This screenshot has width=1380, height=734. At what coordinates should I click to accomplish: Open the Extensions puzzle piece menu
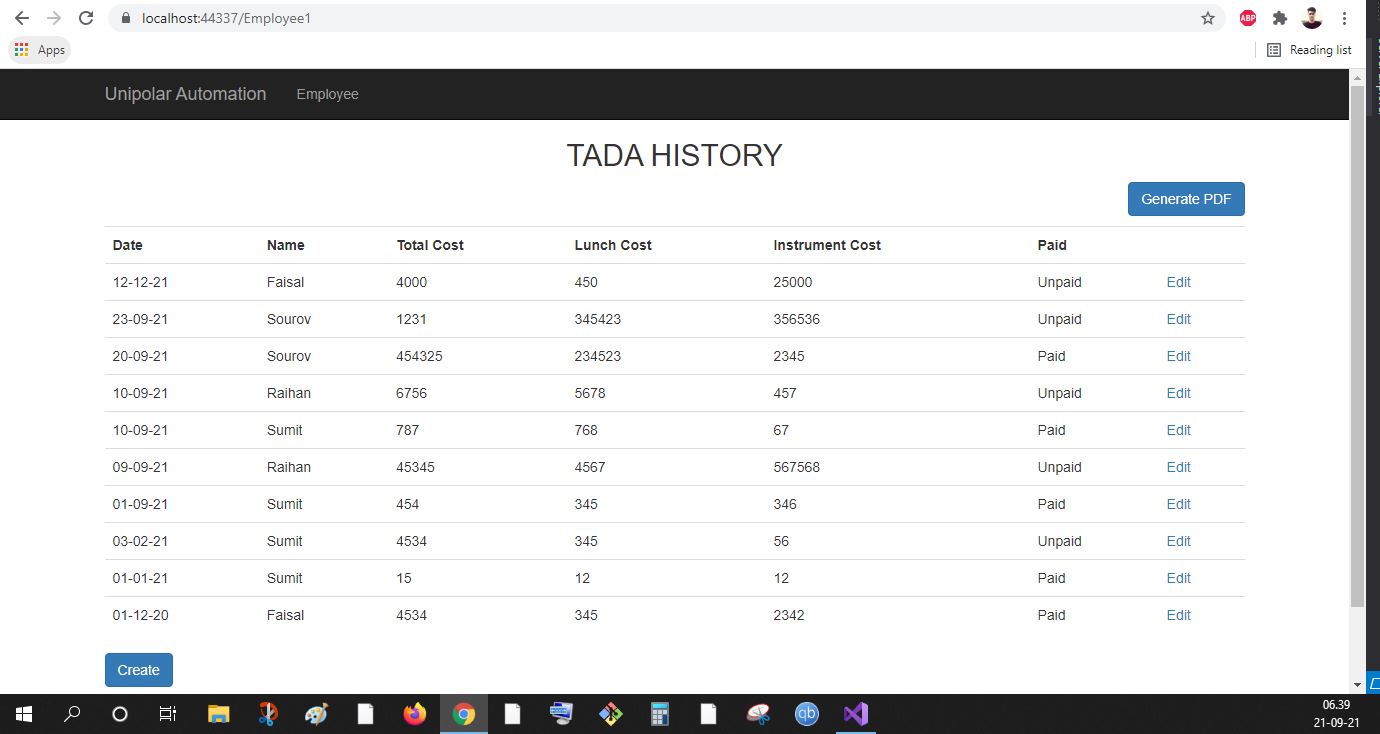(1280, 17)
